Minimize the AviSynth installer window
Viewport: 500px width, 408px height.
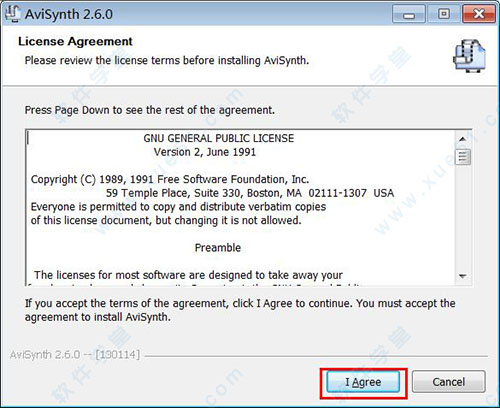(x=409, y=14)
